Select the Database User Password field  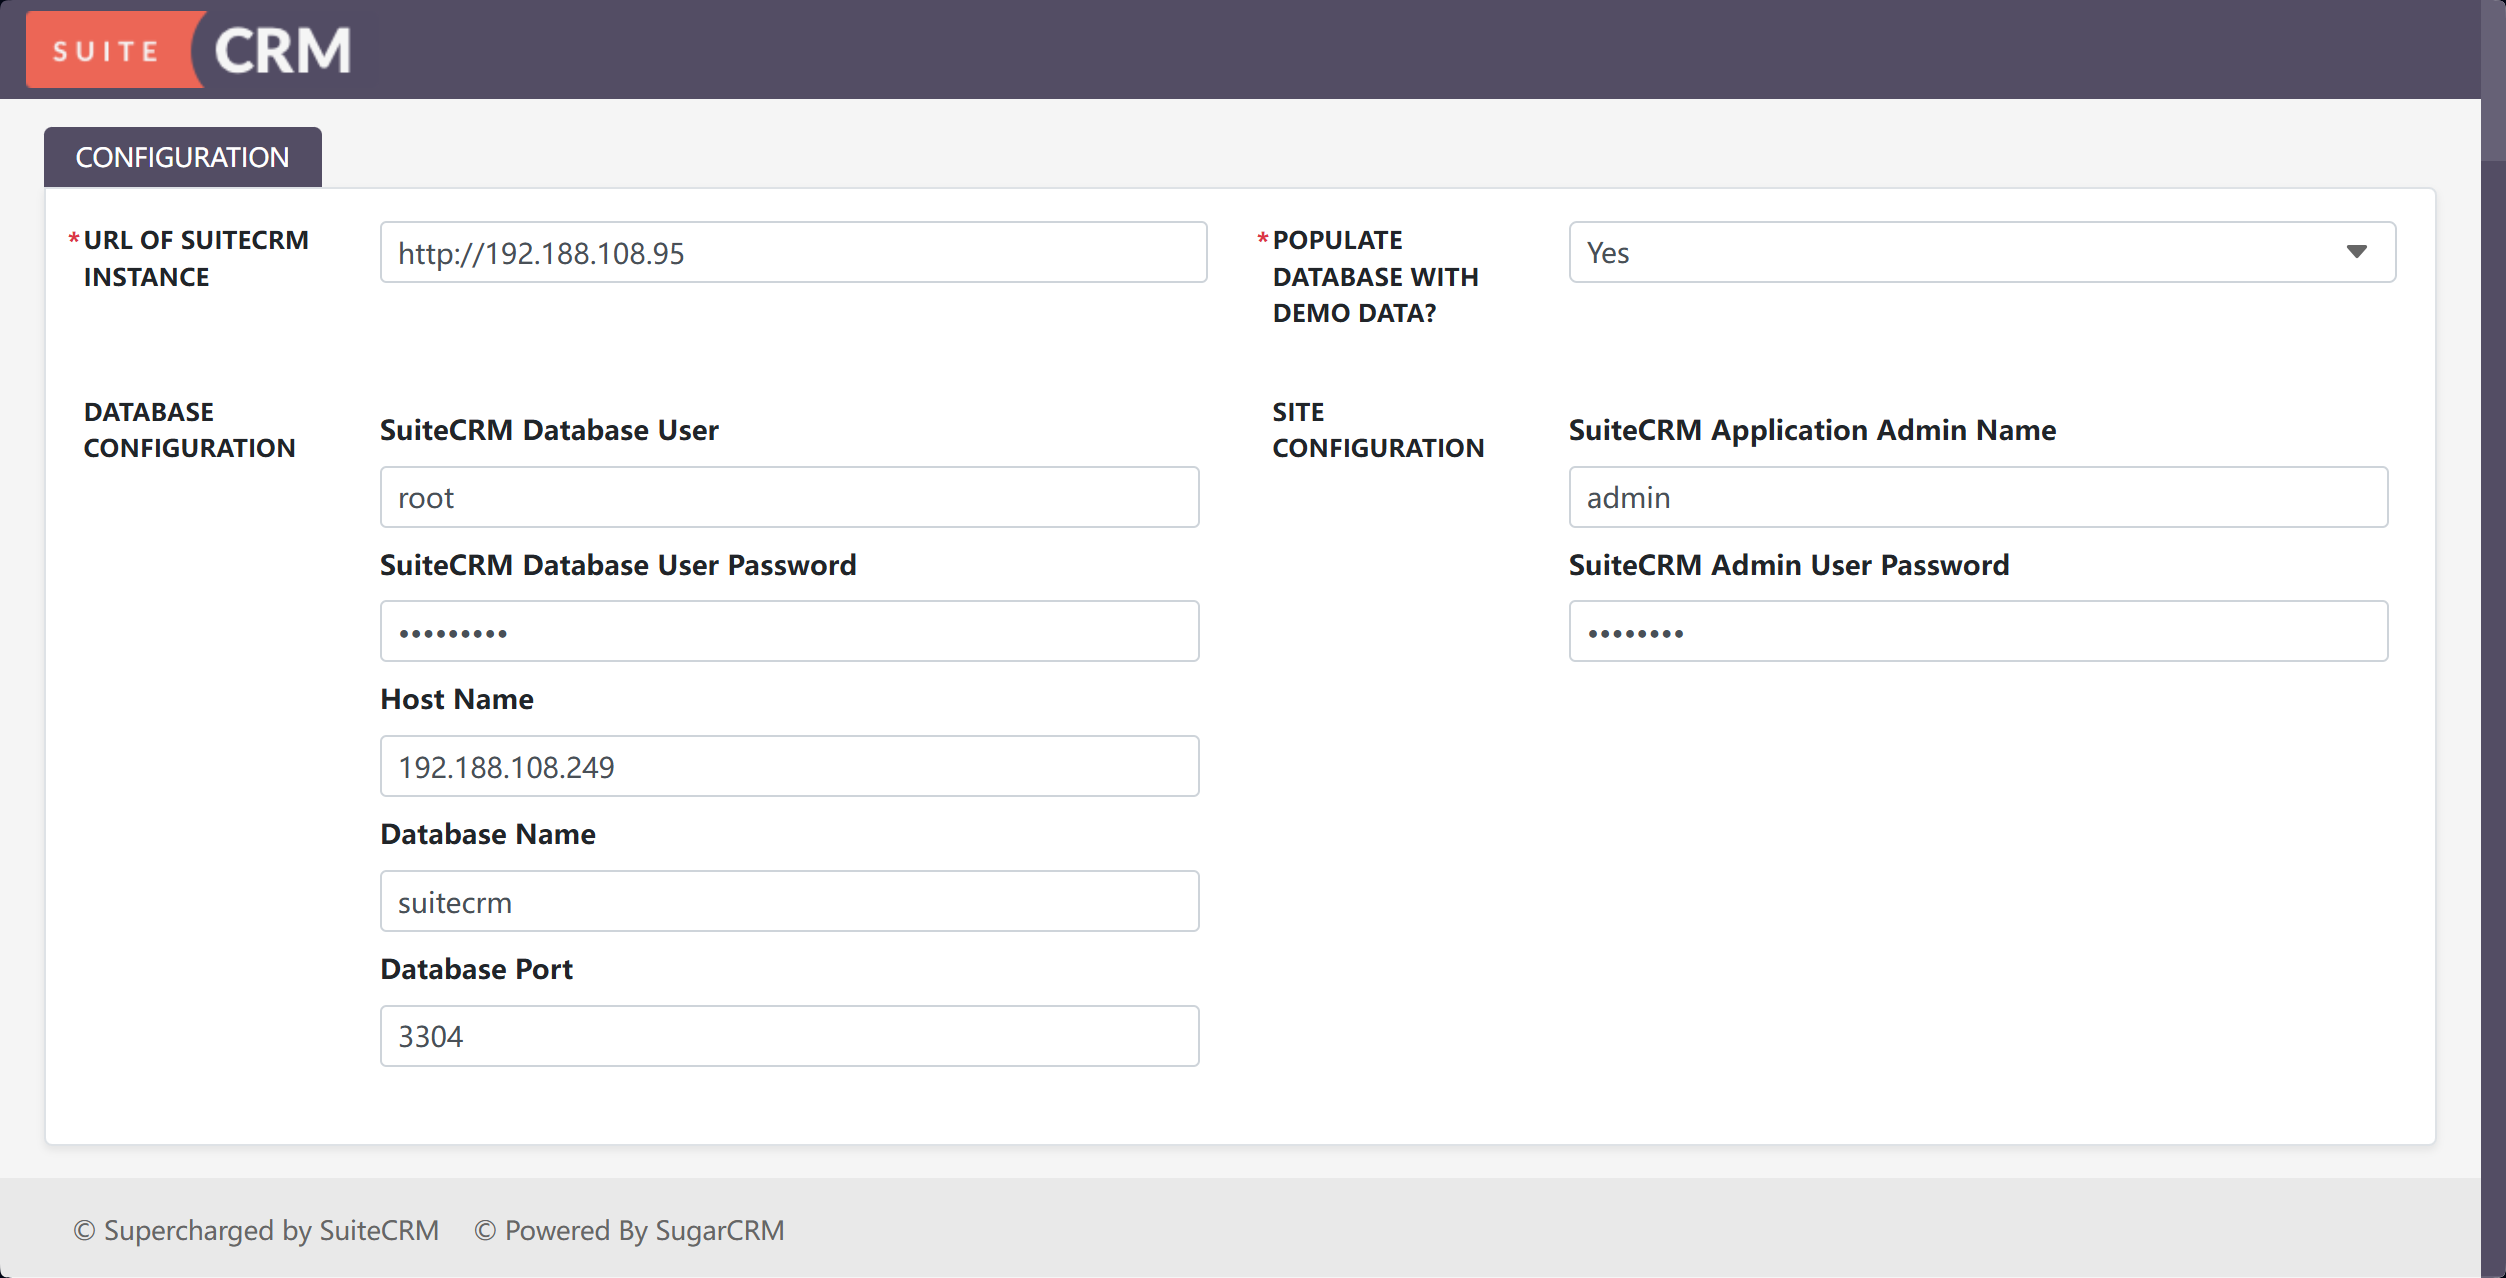[x=789, y=631]
